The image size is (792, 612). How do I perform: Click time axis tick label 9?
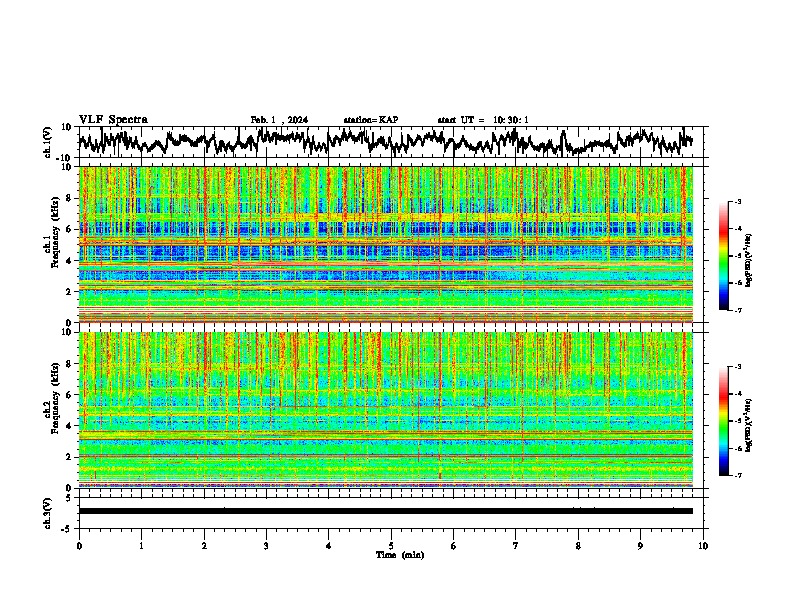click(640, 546)
